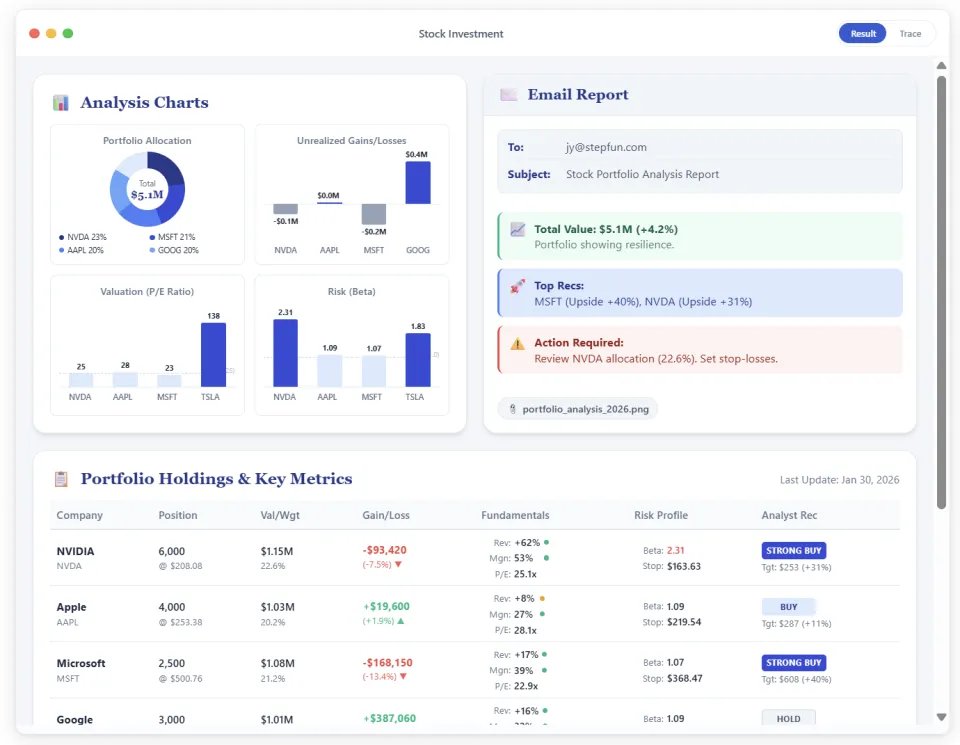Image resolution: width=960 pixels, height=745 pixels.
Task: Click the rocket icon in Top Recs card
Action: tap(517, 286)
